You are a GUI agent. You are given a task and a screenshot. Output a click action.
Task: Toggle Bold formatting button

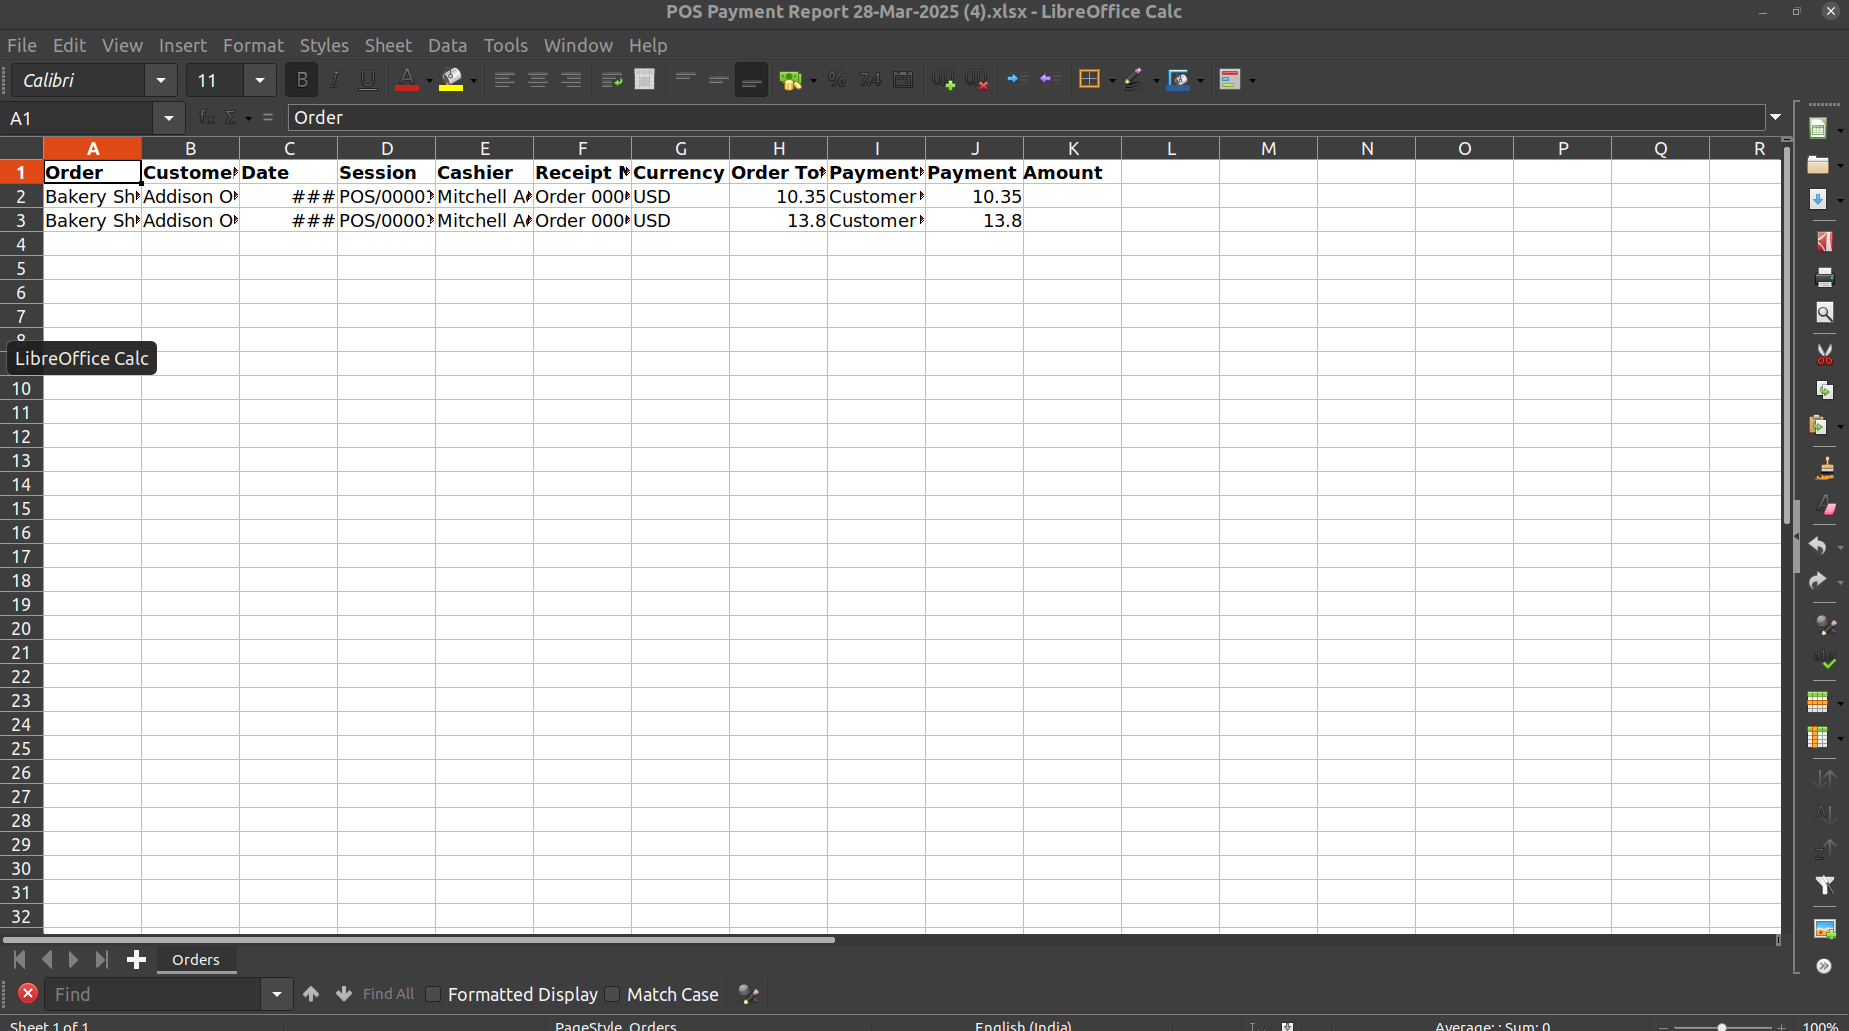coord(301,80)
